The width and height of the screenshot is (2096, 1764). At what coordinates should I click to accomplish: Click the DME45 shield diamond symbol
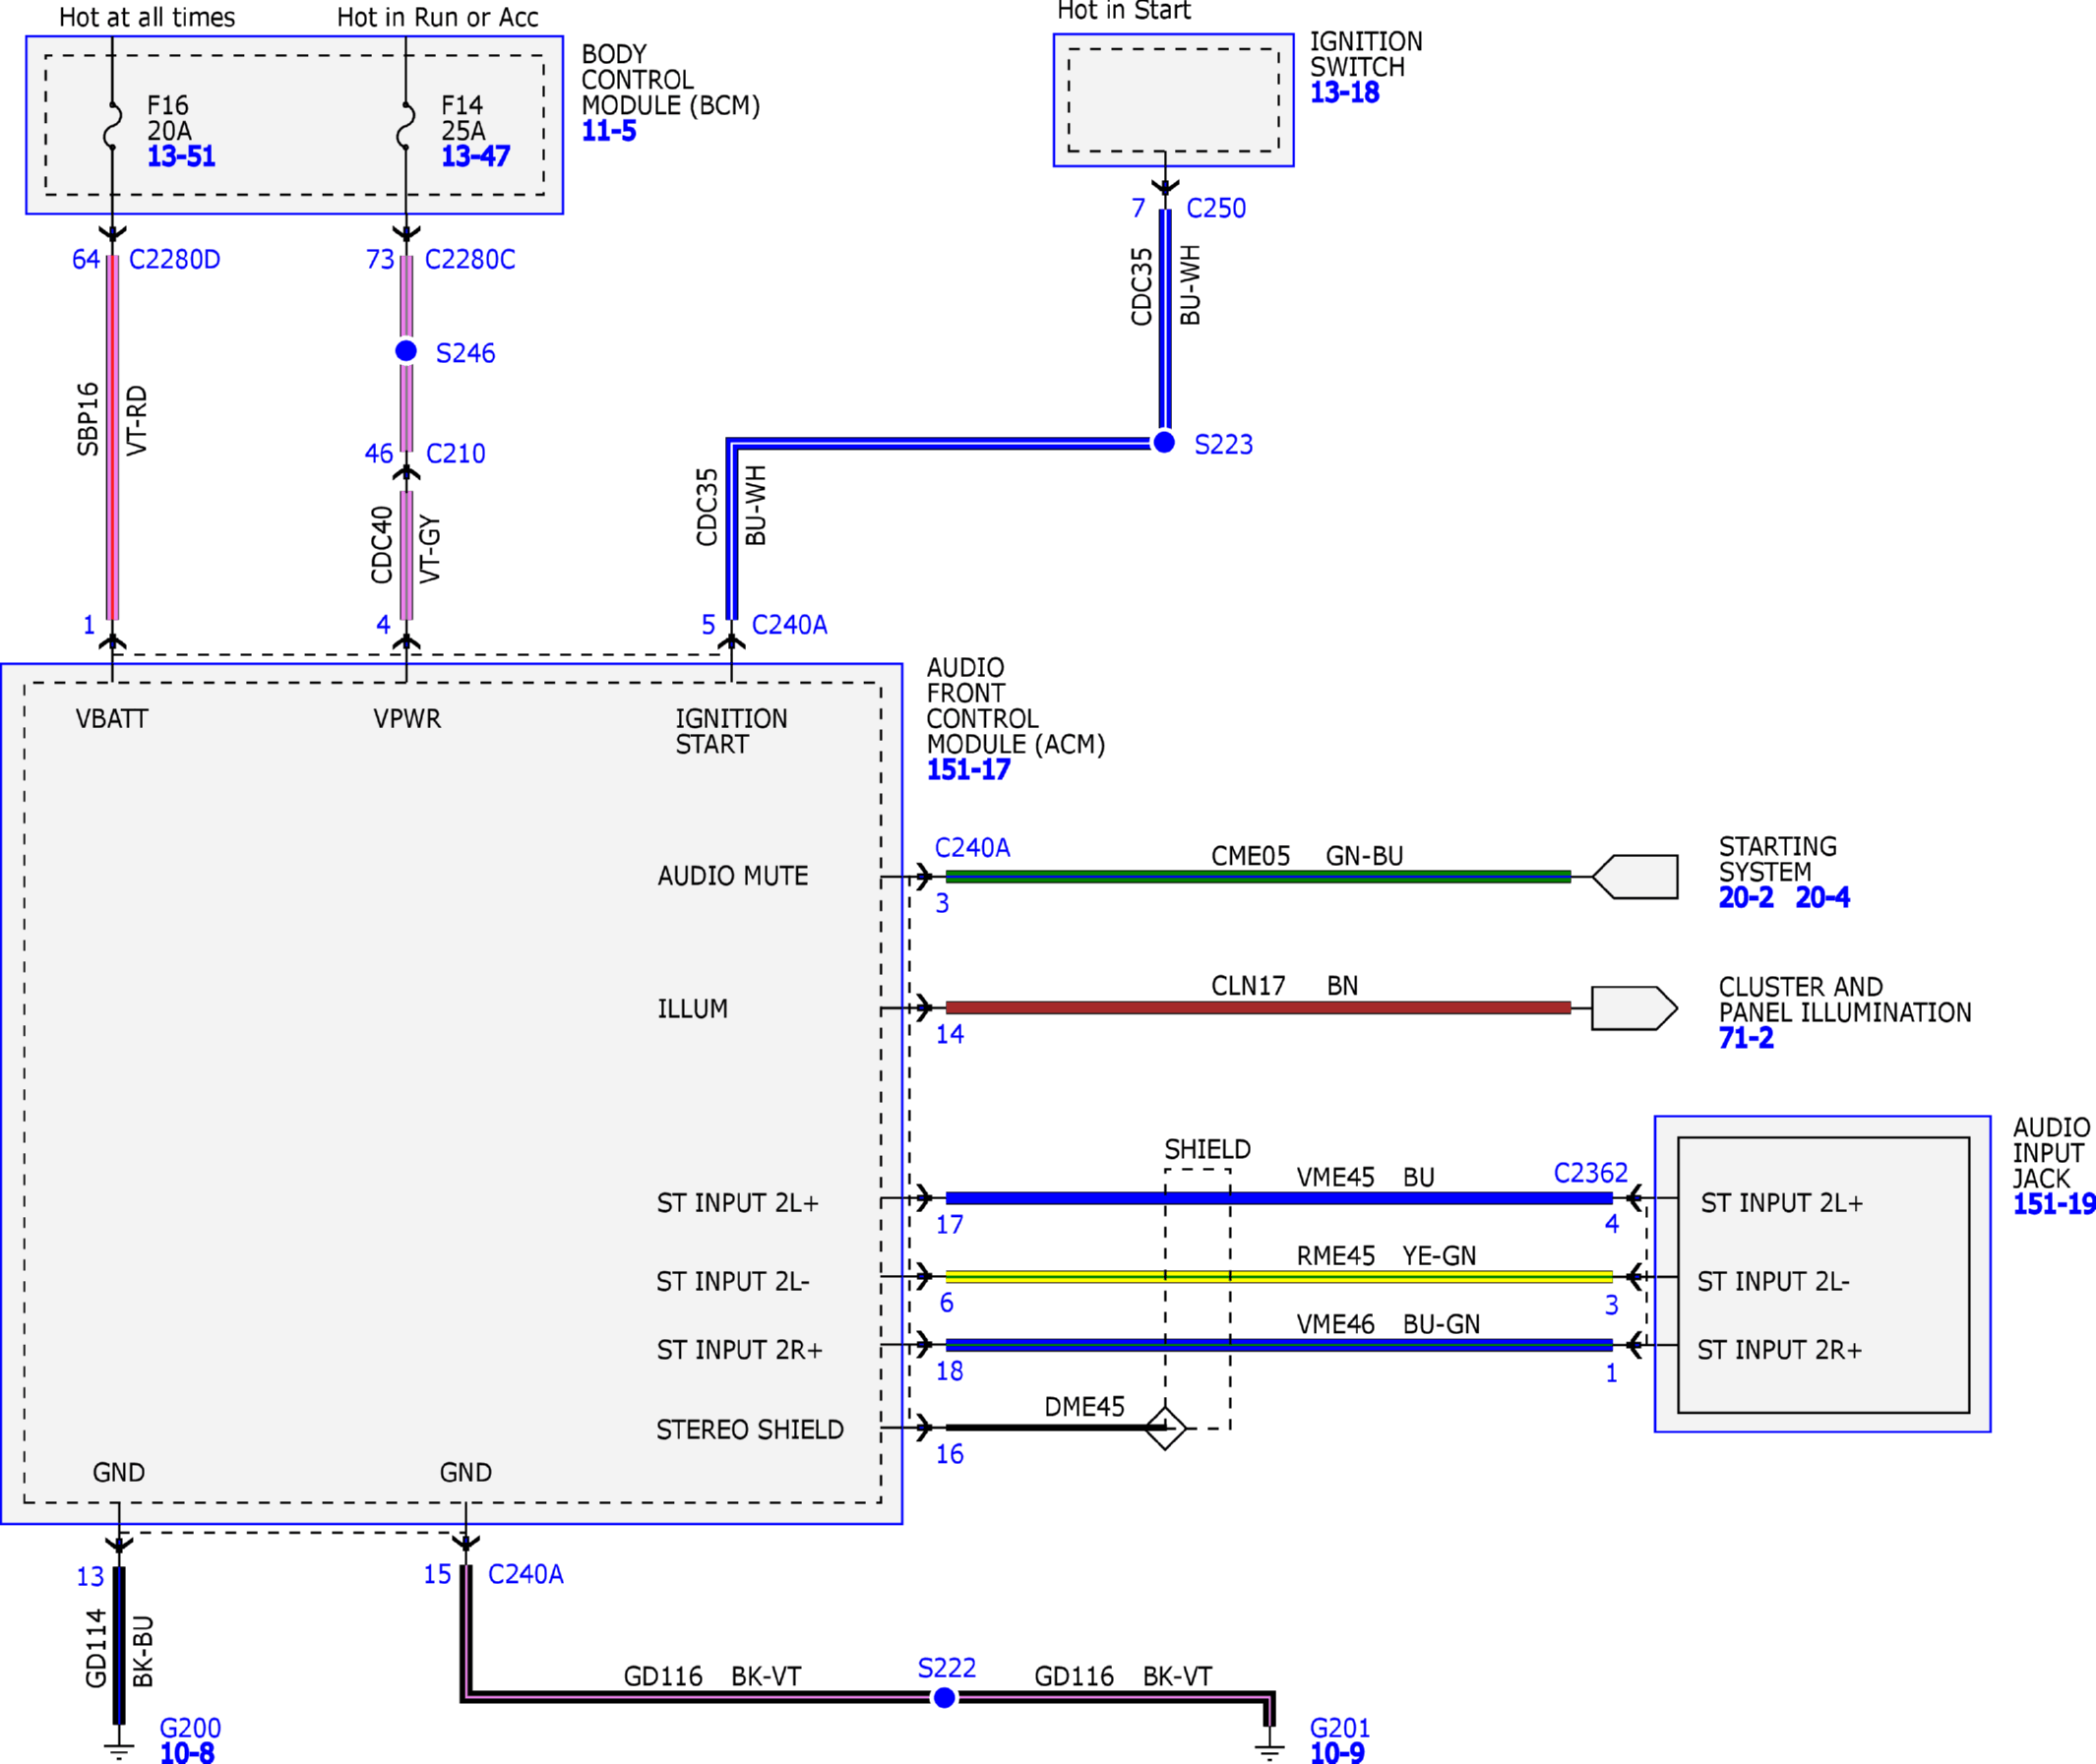click(1165, 1428)
